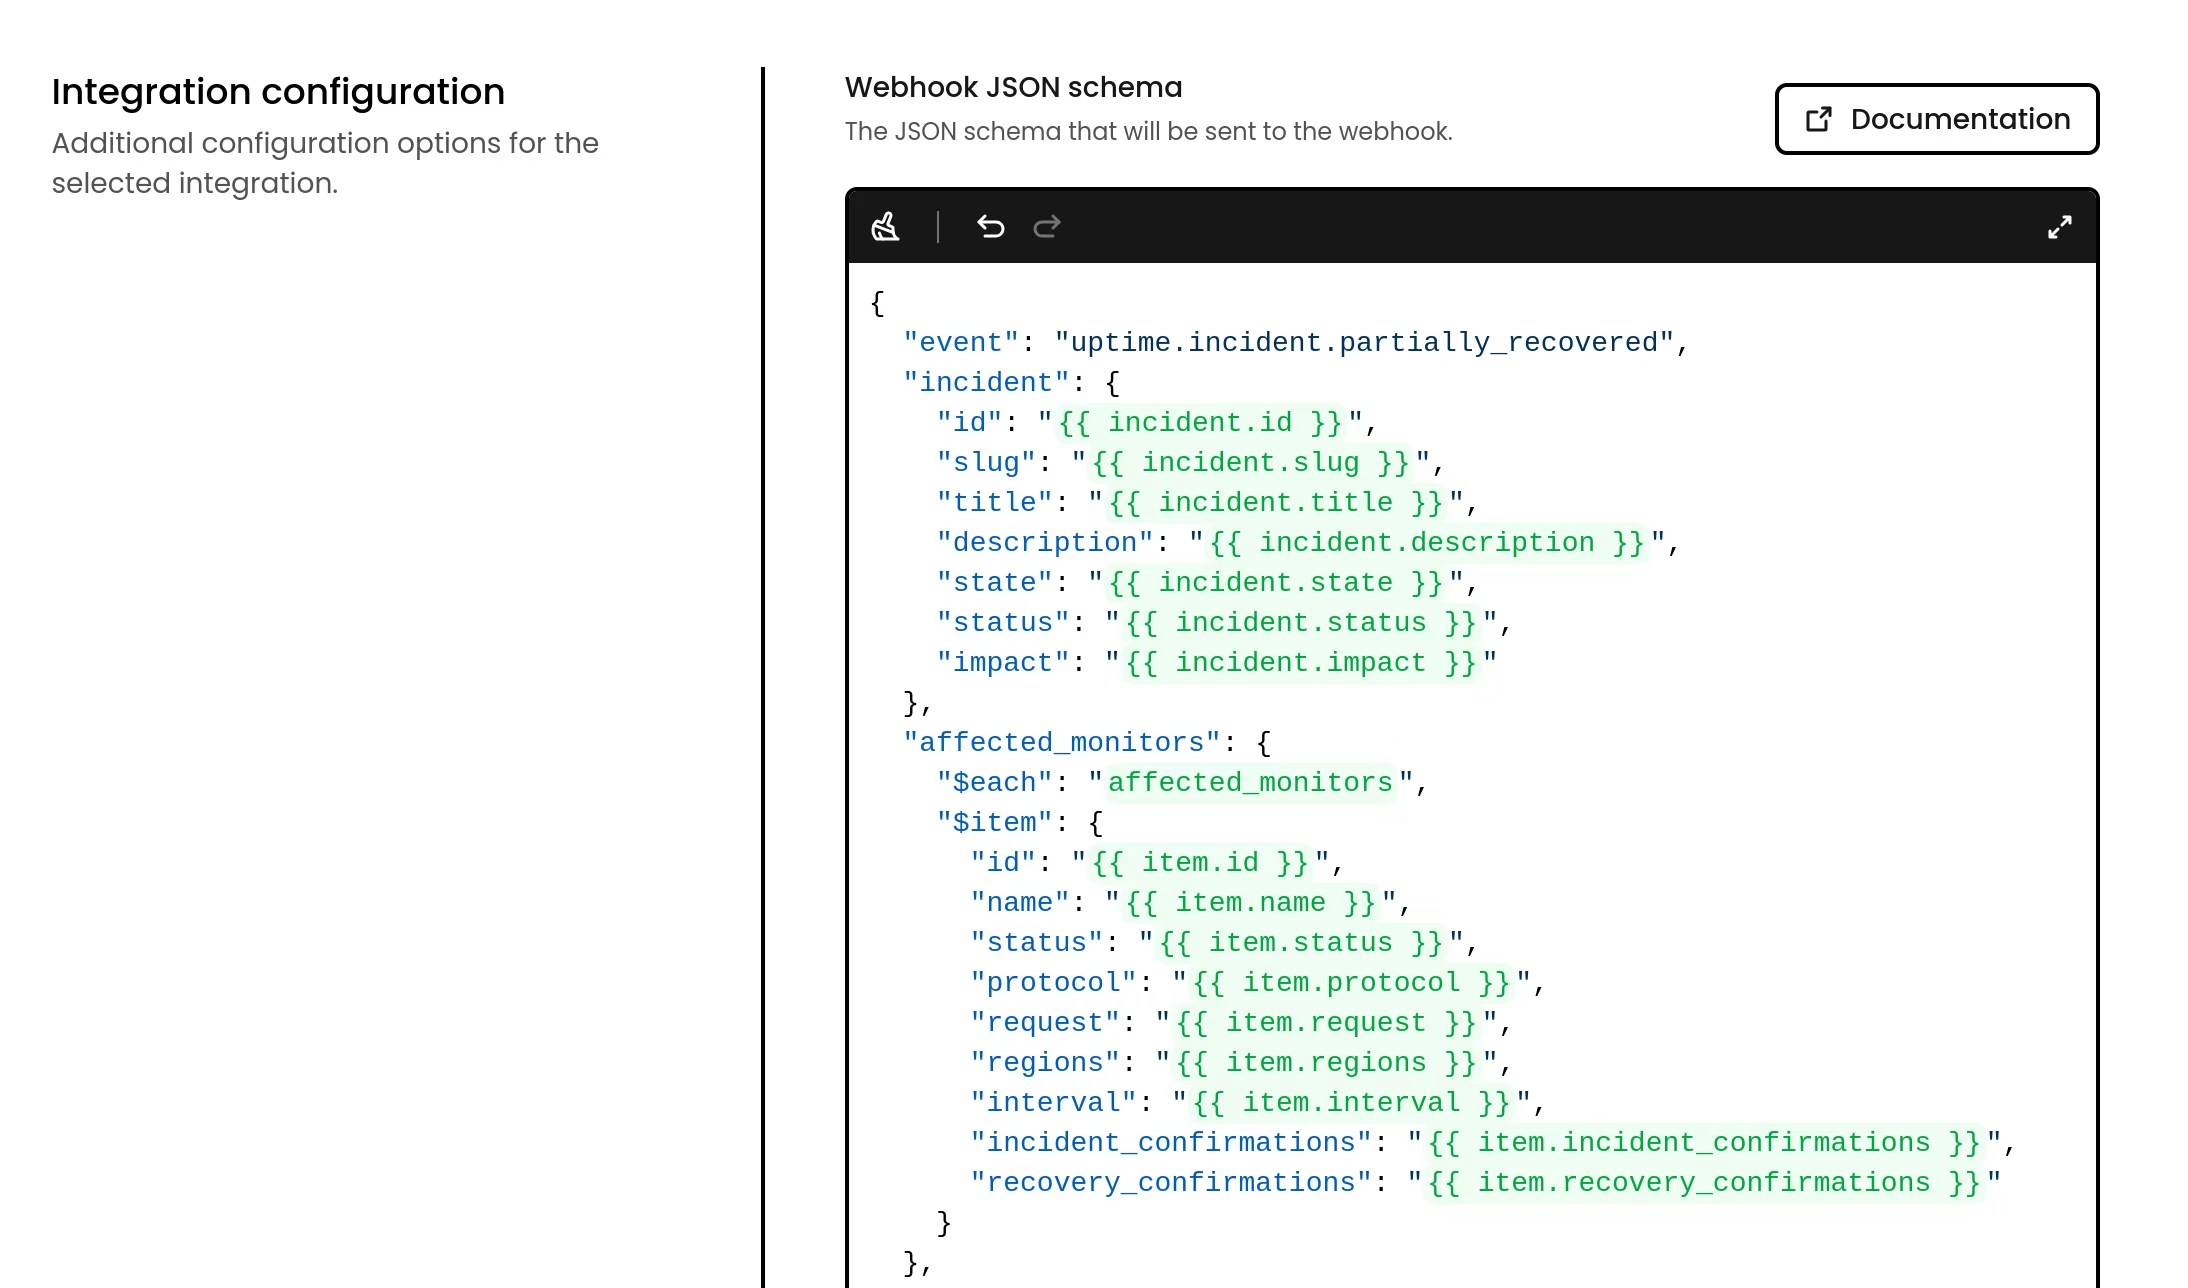Select the incident.id template variable
This screenshot has height=1288, width=2188.
(x=1202, y=422)
